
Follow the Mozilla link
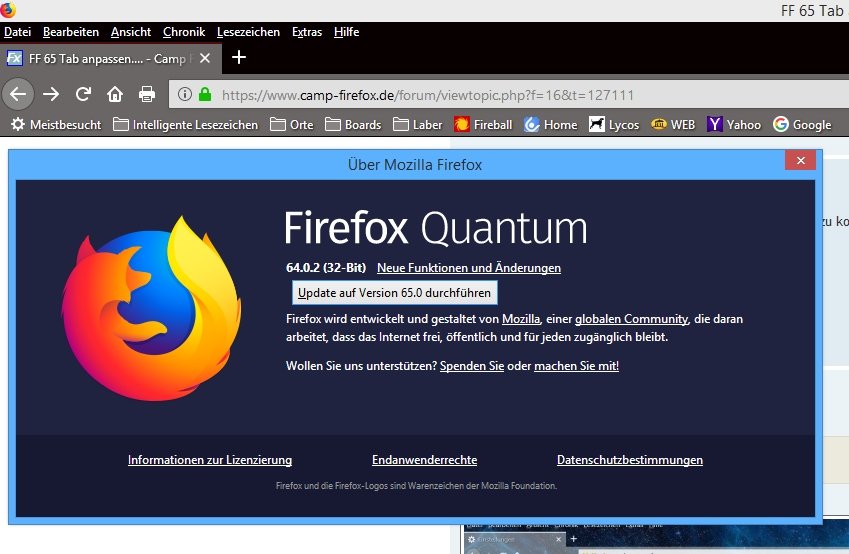[521, 319]
